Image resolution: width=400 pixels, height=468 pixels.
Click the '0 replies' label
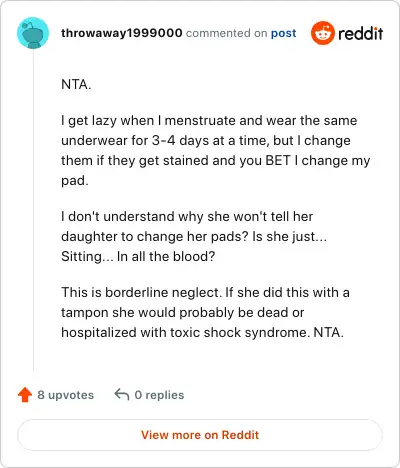(x=159, y=395)
